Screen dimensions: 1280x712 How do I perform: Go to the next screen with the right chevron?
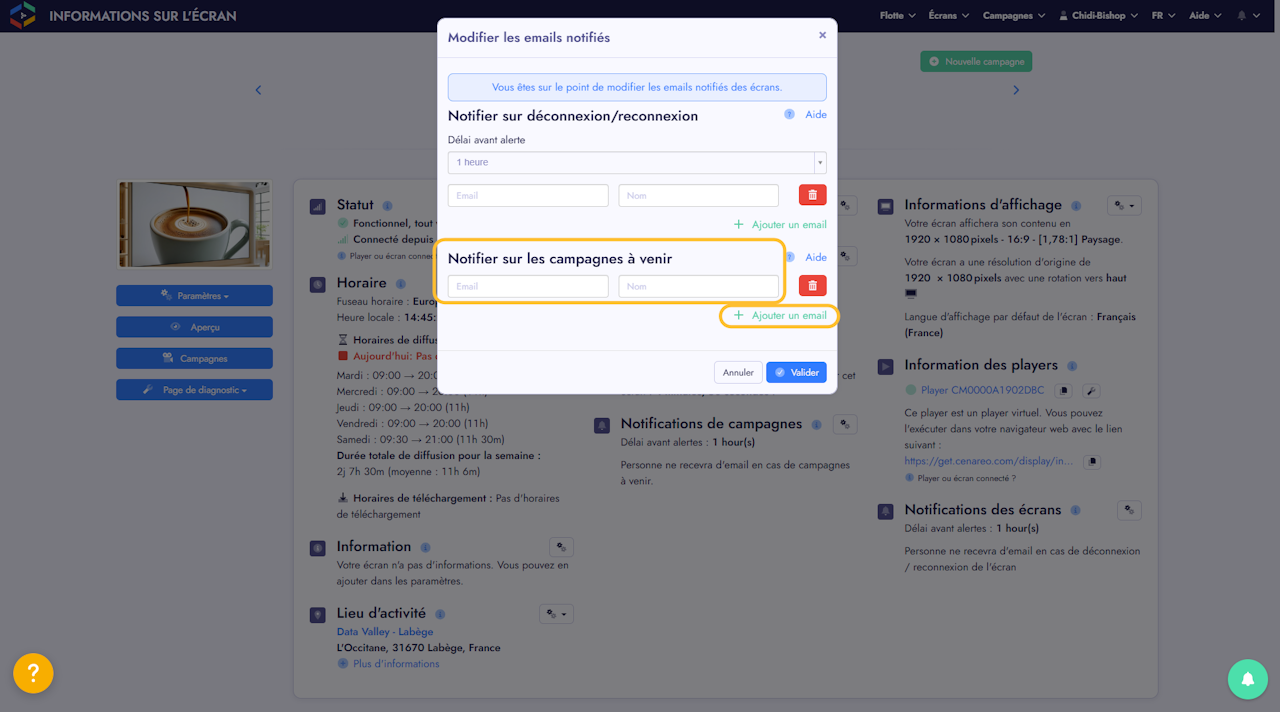coord(1016,90)
